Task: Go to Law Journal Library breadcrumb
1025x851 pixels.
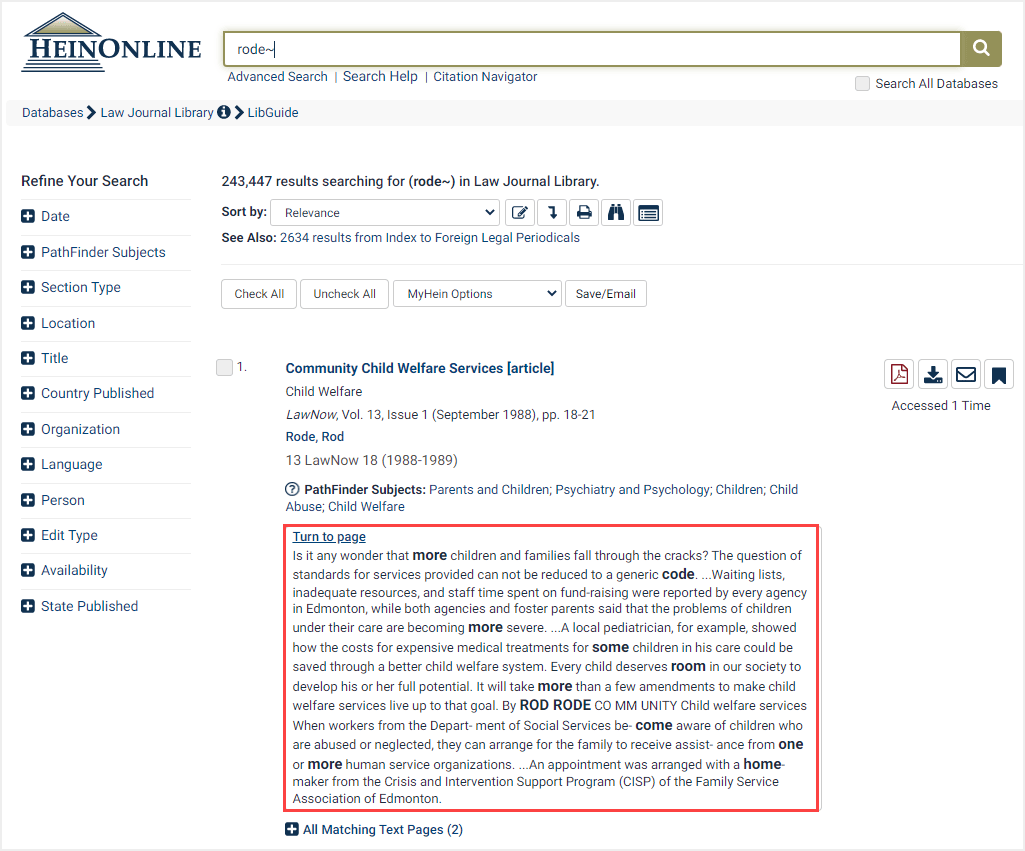Action: click(x=157, y=112)
